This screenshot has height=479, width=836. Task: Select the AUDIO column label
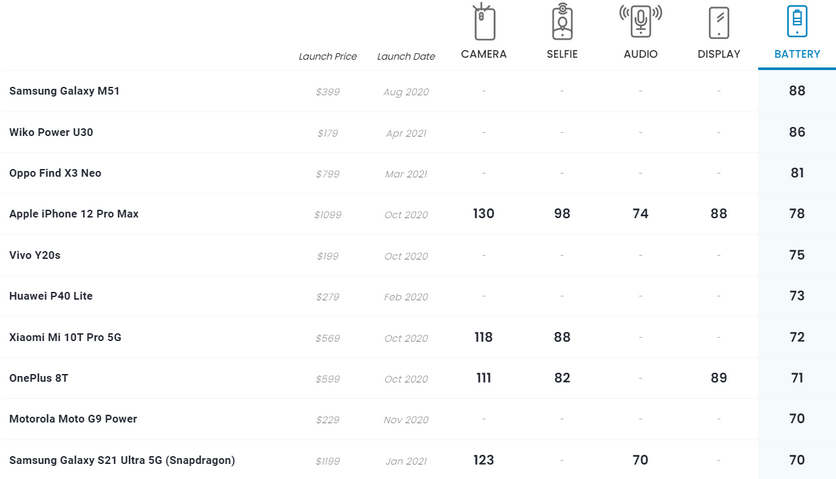pos(640,54)
